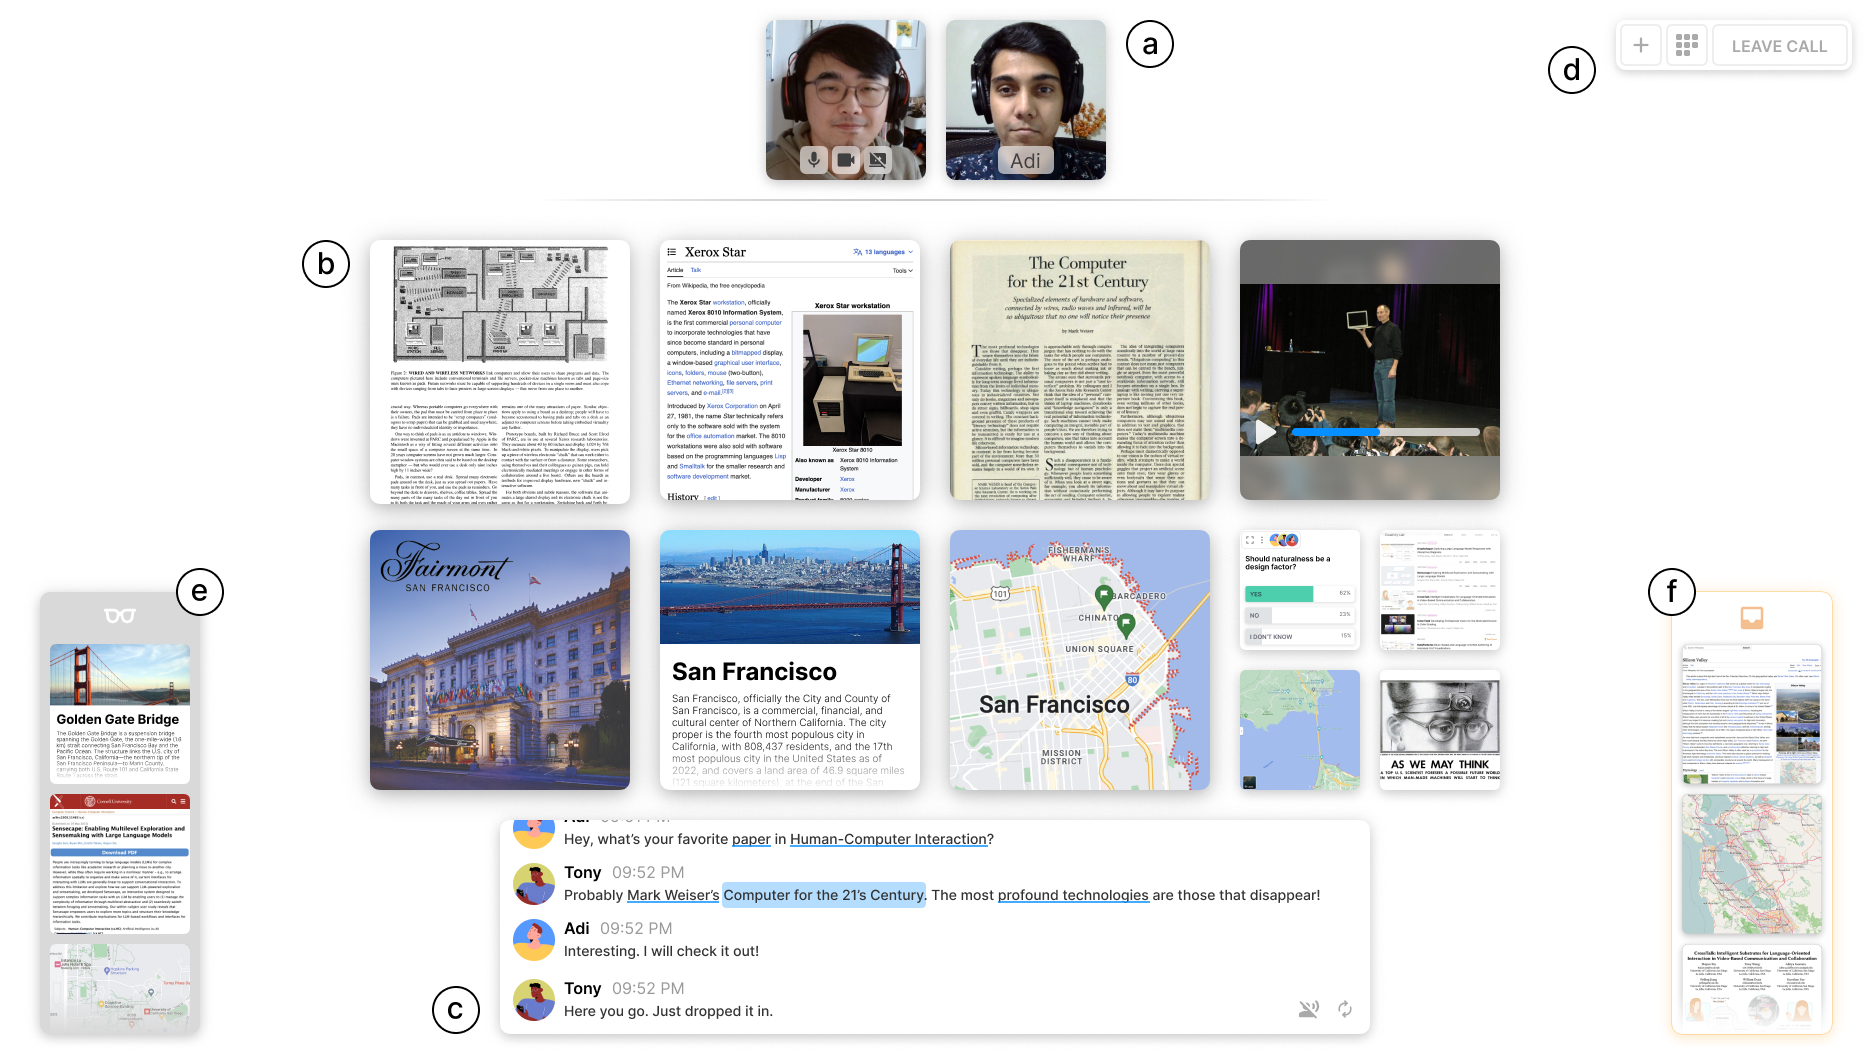Viewport: 1872px width, 1058px height.
Task: Open the Computer for the 21st Century article card
Action: click(x=1080, y=370)
